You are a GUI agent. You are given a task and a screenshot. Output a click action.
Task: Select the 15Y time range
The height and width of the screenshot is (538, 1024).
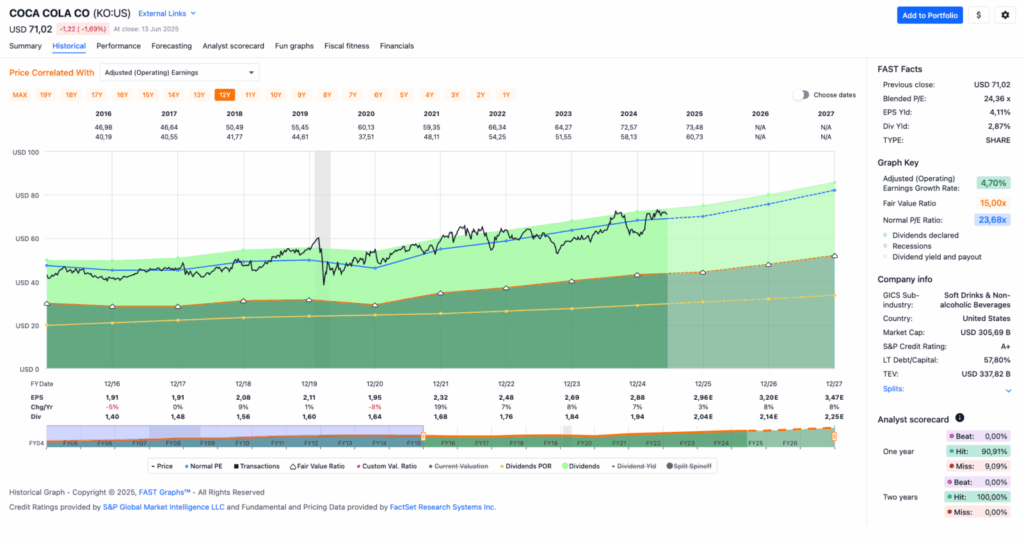[148, 95]
